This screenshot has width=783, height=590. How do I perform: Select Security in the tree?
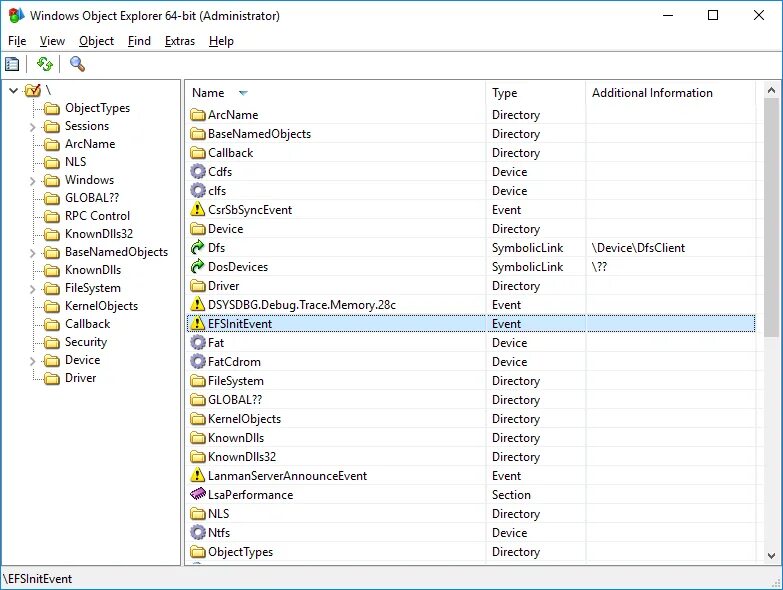click(x=86, y=341)
